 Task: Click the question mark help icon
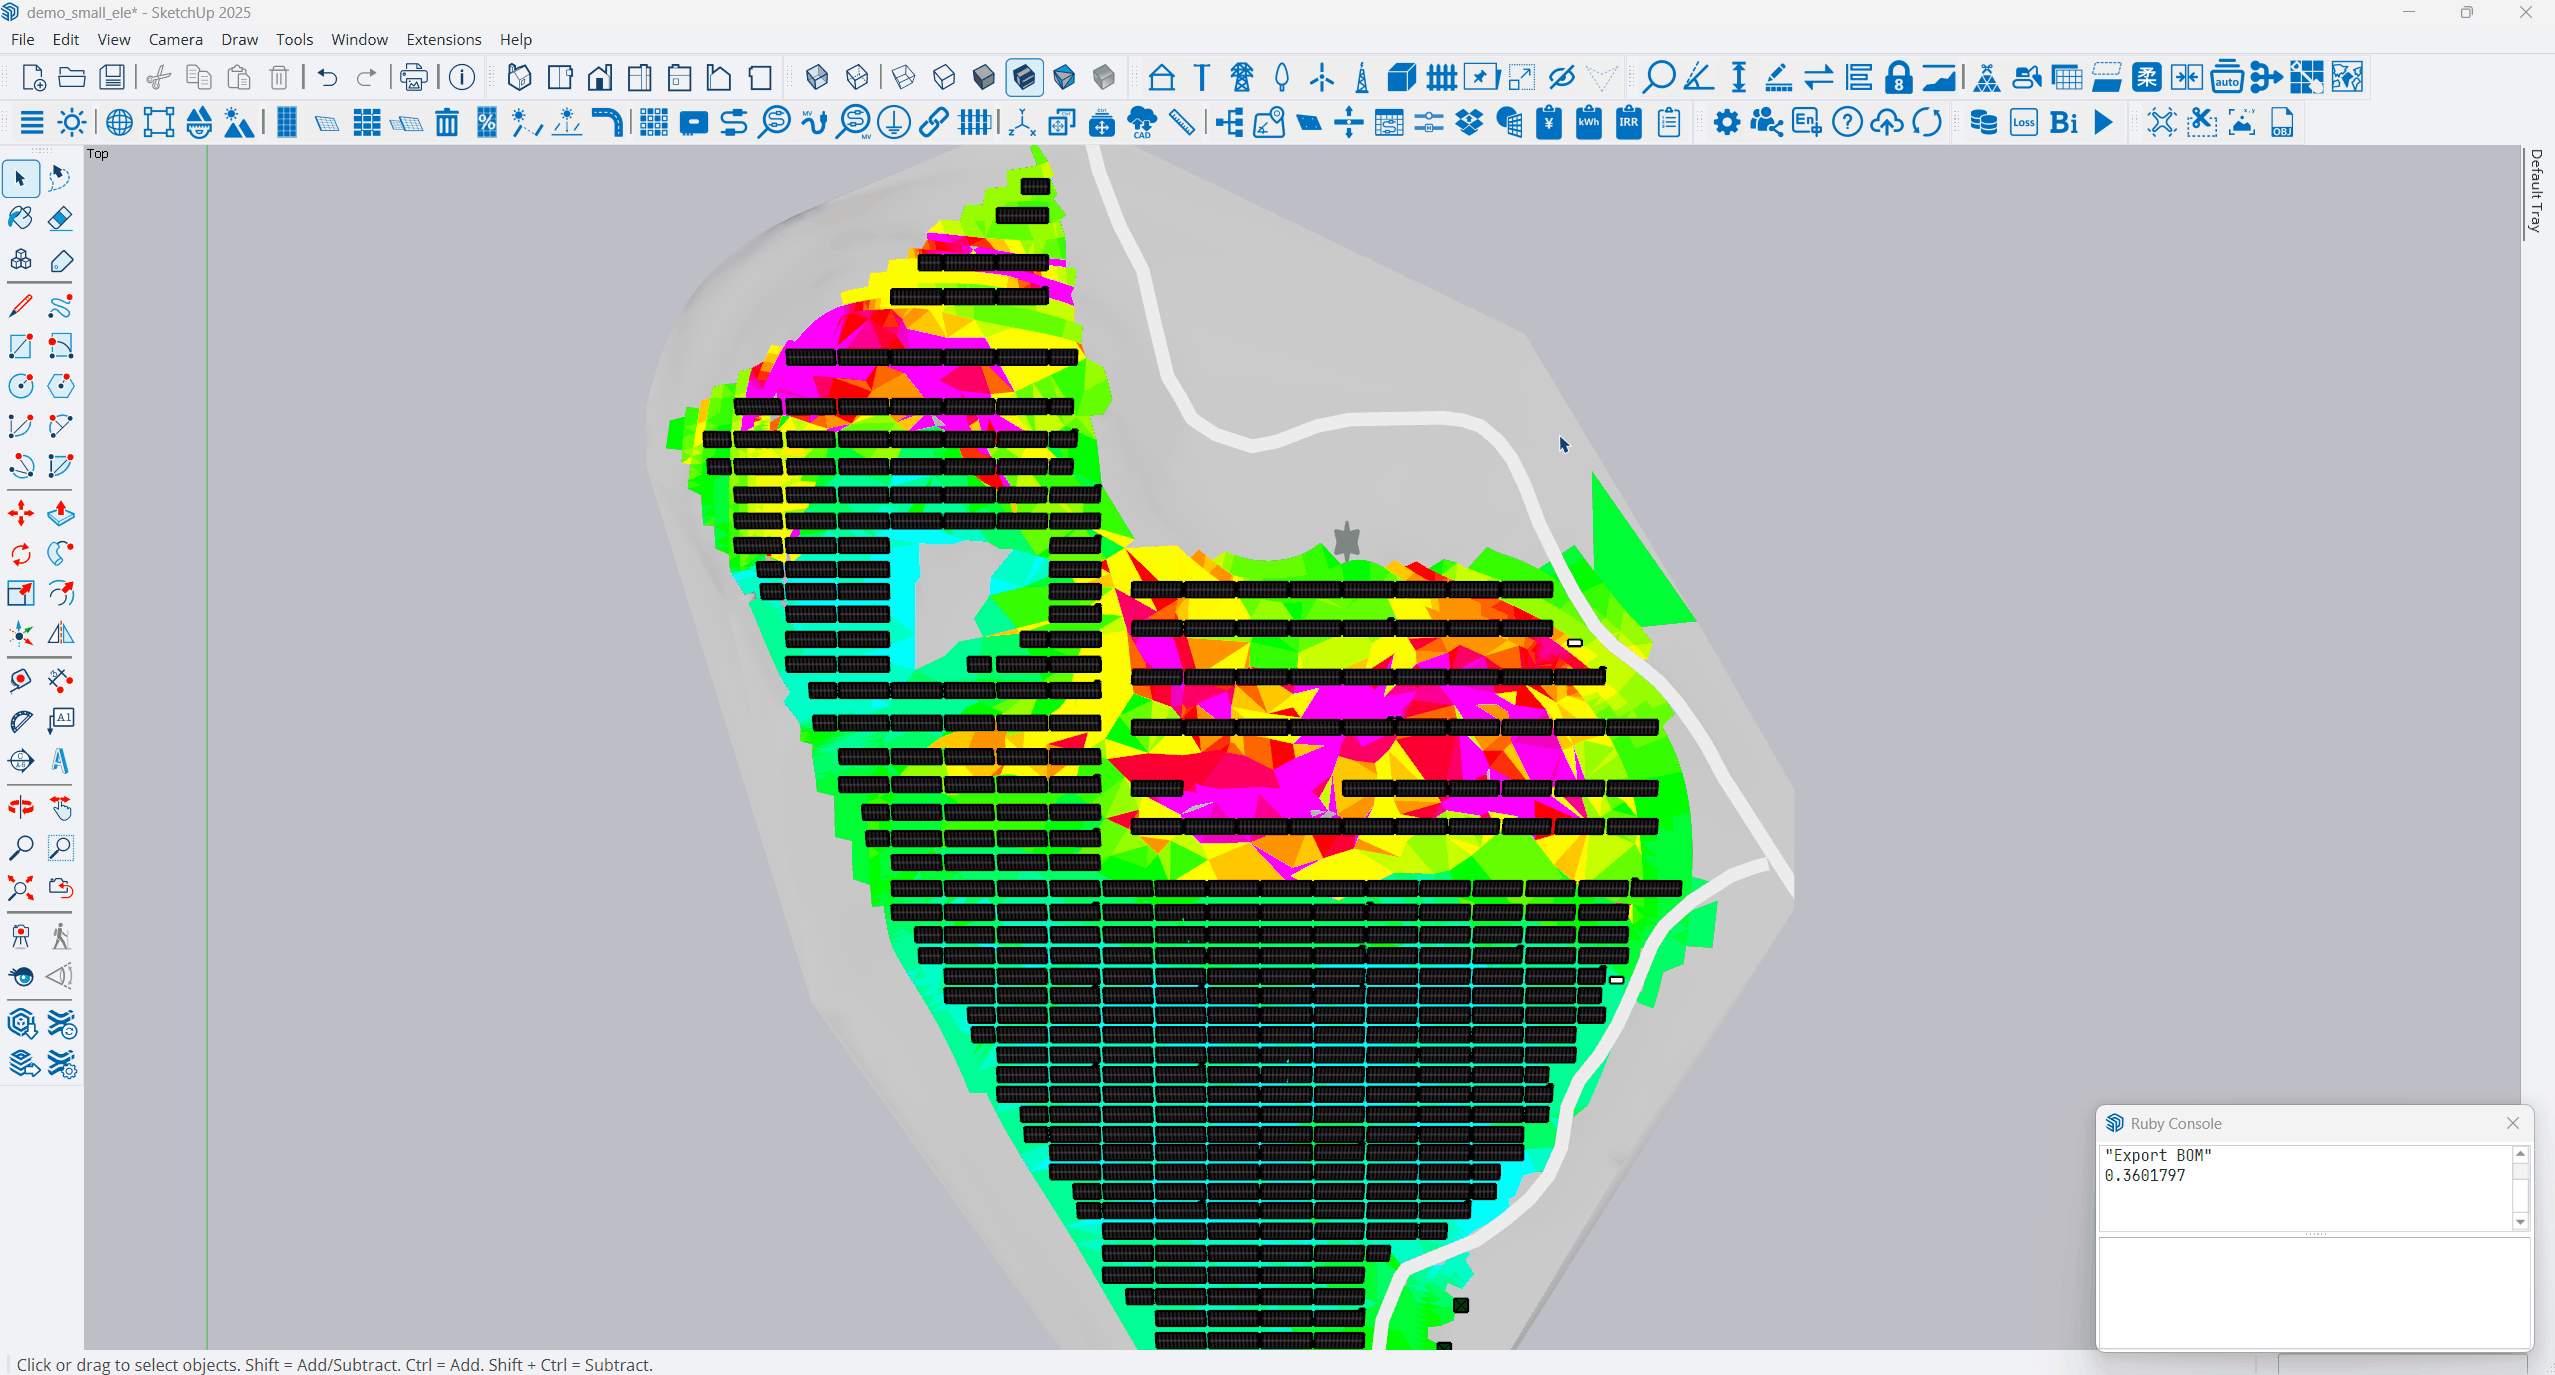(x=1846, y=123)
